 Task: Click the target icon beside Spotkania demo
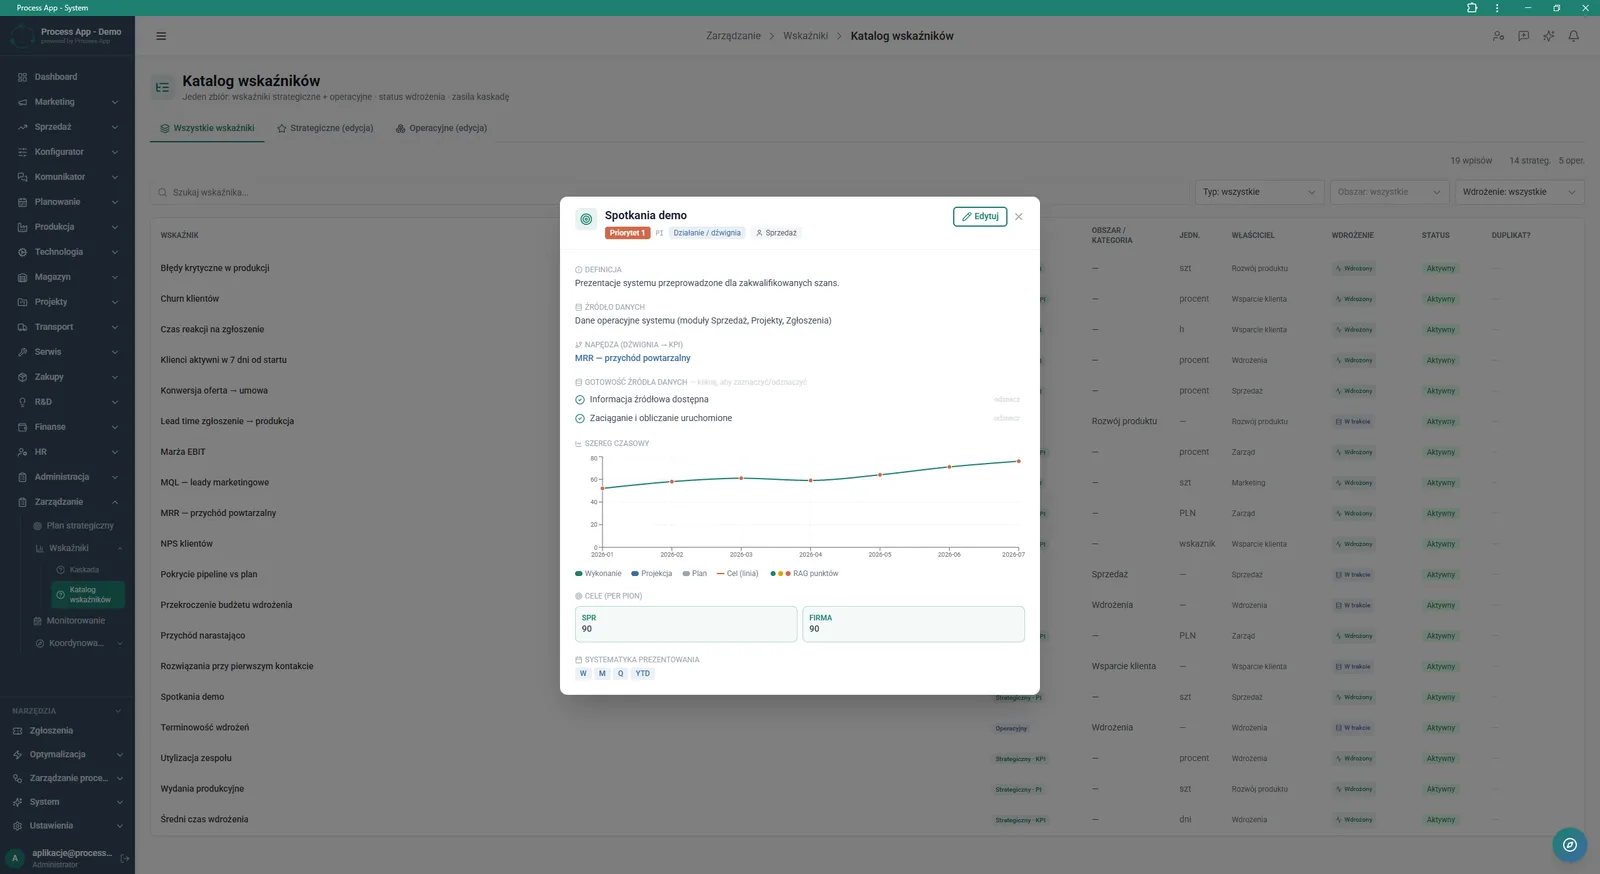coord(586,219)
